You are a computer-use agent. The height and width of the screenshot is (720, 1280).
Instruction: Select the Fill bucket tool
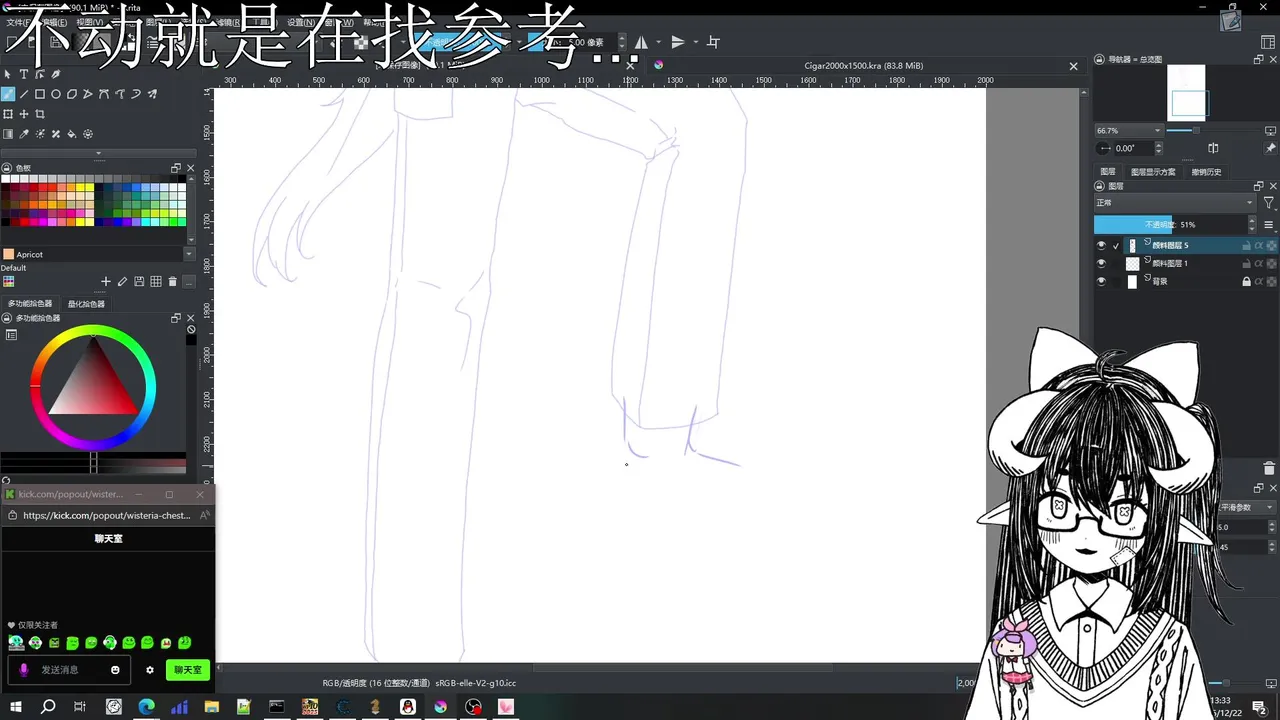[x=72, y=134]
